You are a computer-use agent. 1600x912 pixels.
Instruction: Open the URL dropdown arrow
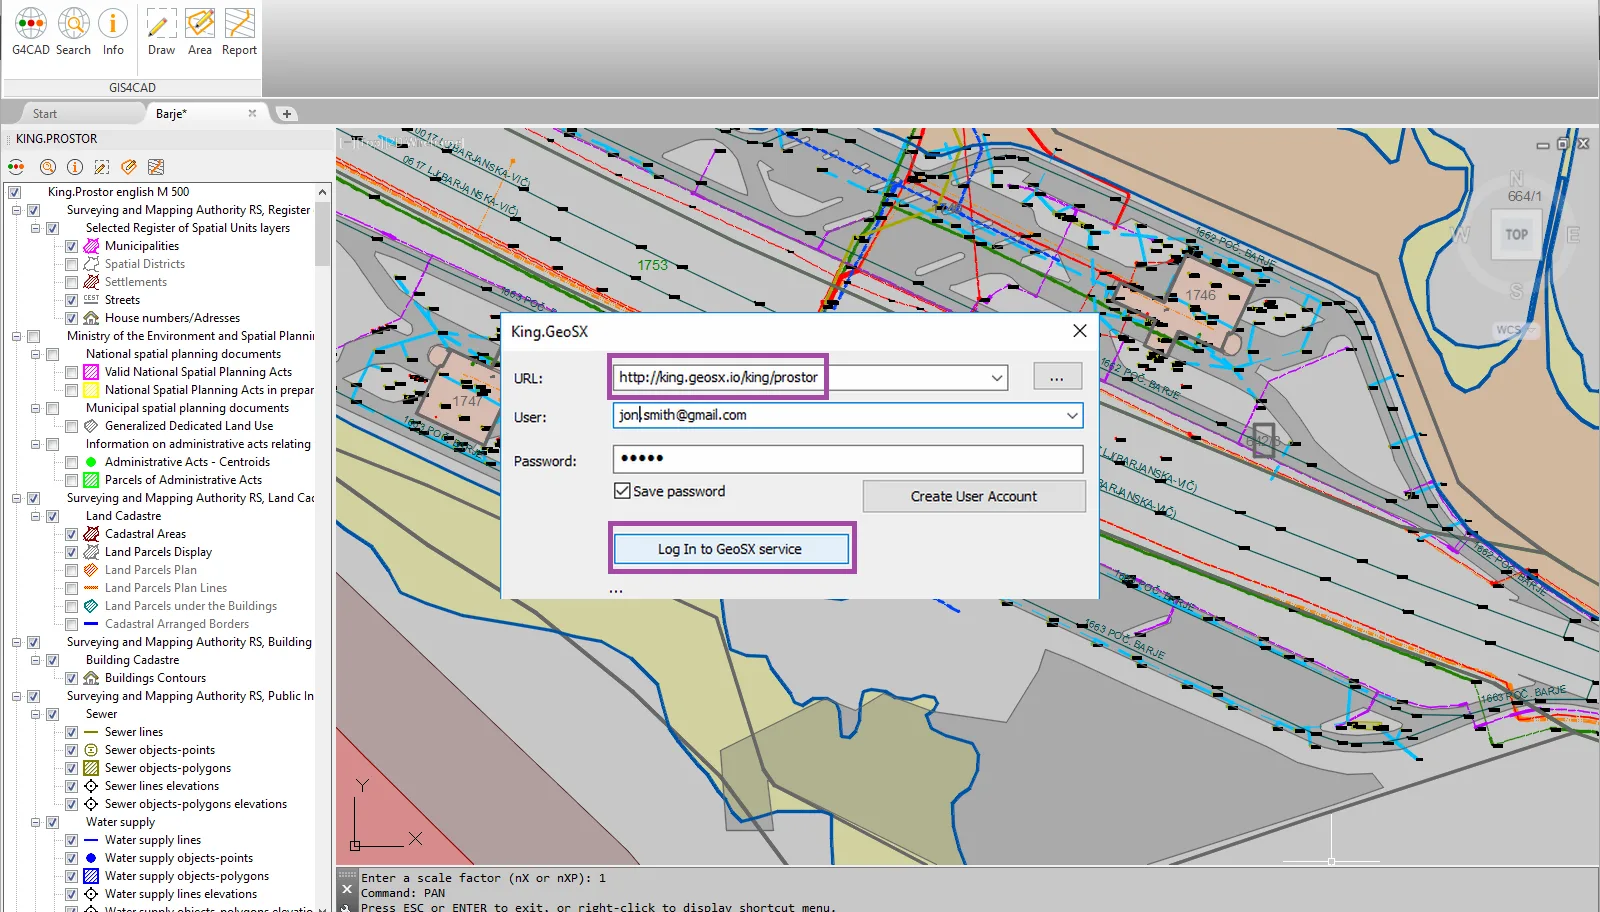click(x=996, y=378)
